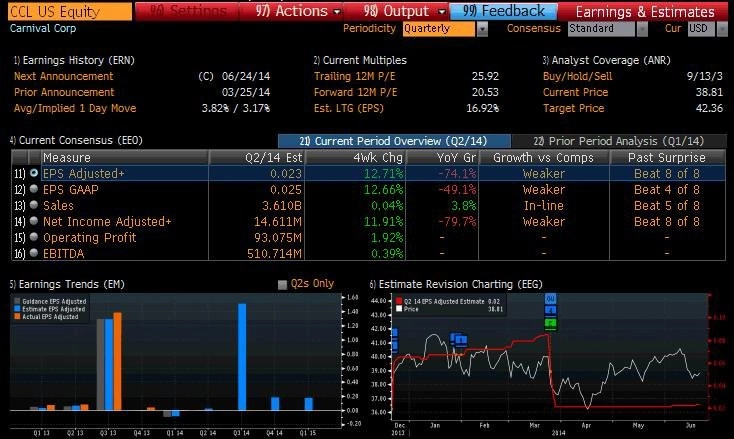Click the Operating Profit value 93.075M
The image size is (734, 439).
coord(278,238)
